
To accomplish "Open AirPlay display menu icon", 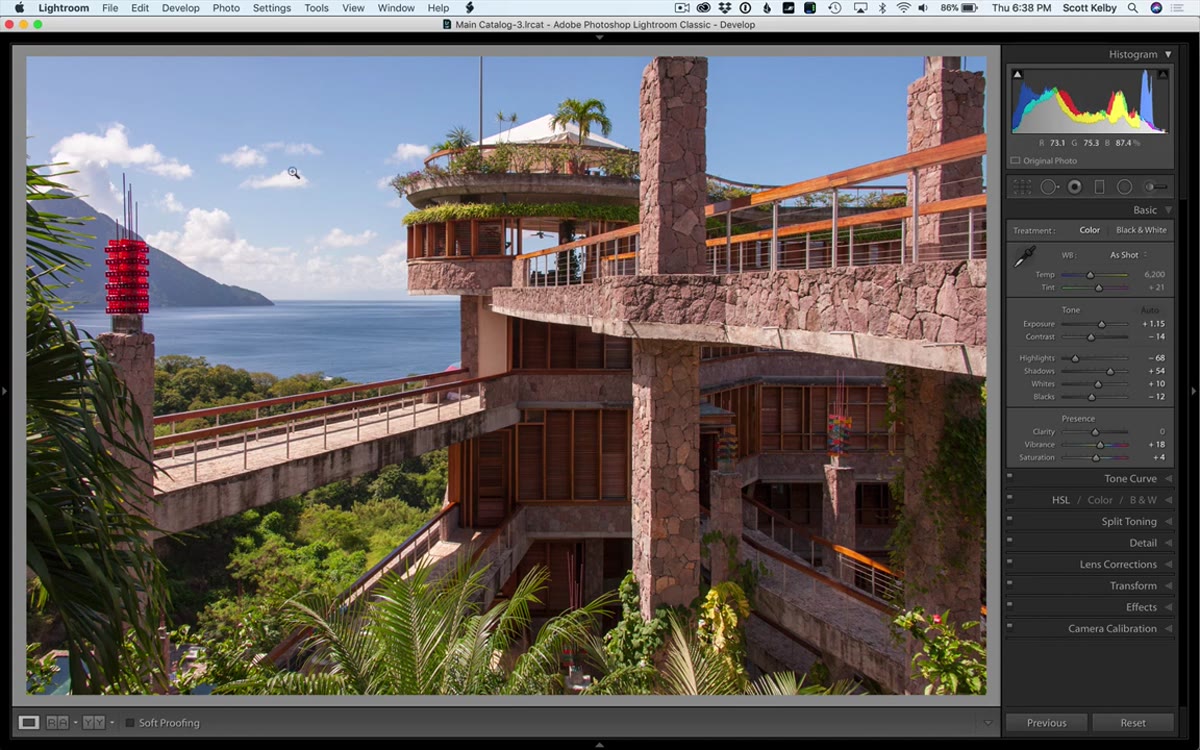I will 860,8.
